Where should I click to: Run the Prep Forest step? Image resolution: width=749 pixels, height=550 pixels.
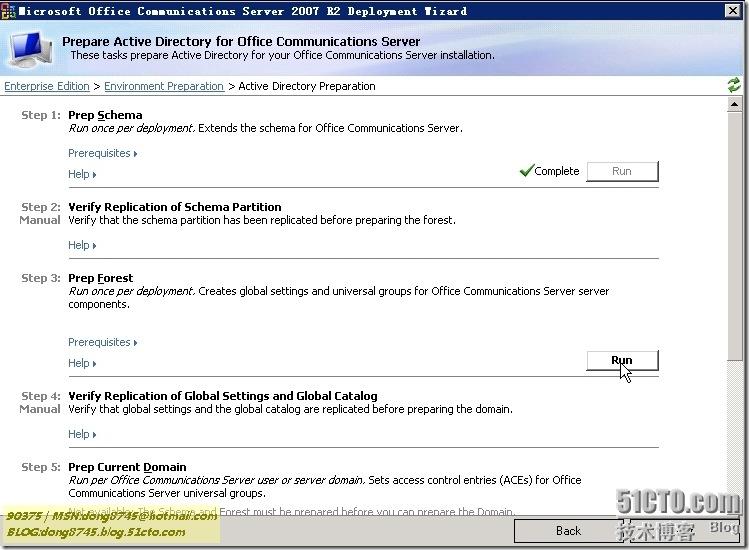pos(622,360)
